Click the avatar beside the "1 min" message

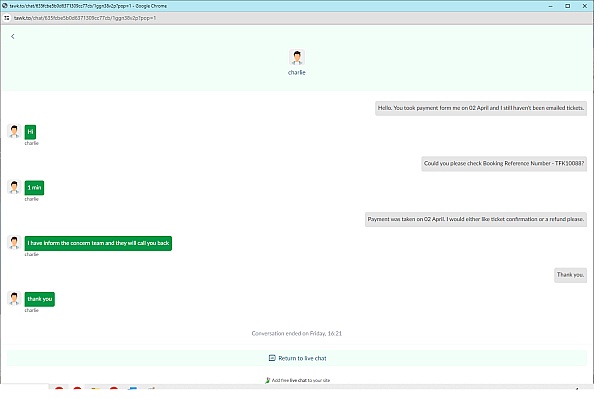click(14, 187)
